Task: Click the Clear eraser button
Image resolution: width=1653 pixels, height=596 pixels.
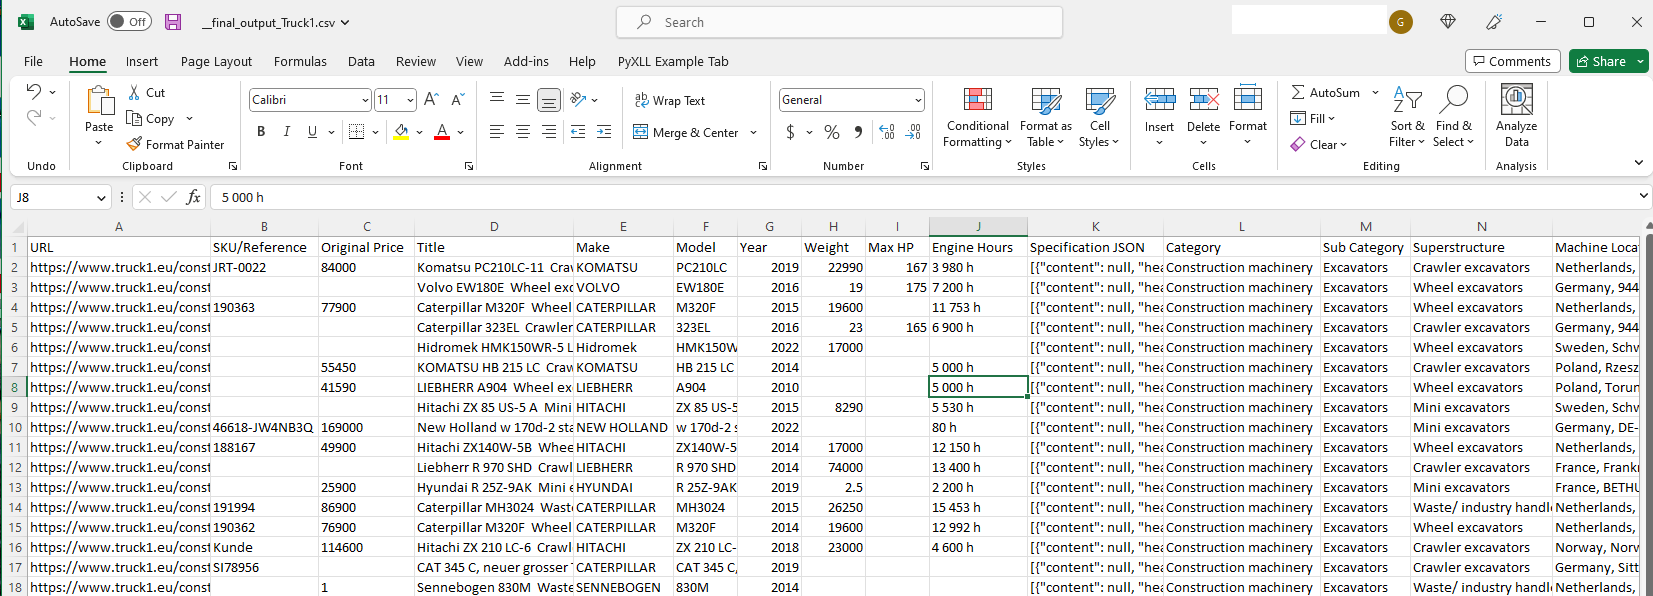Action: tap(1319, 144)
